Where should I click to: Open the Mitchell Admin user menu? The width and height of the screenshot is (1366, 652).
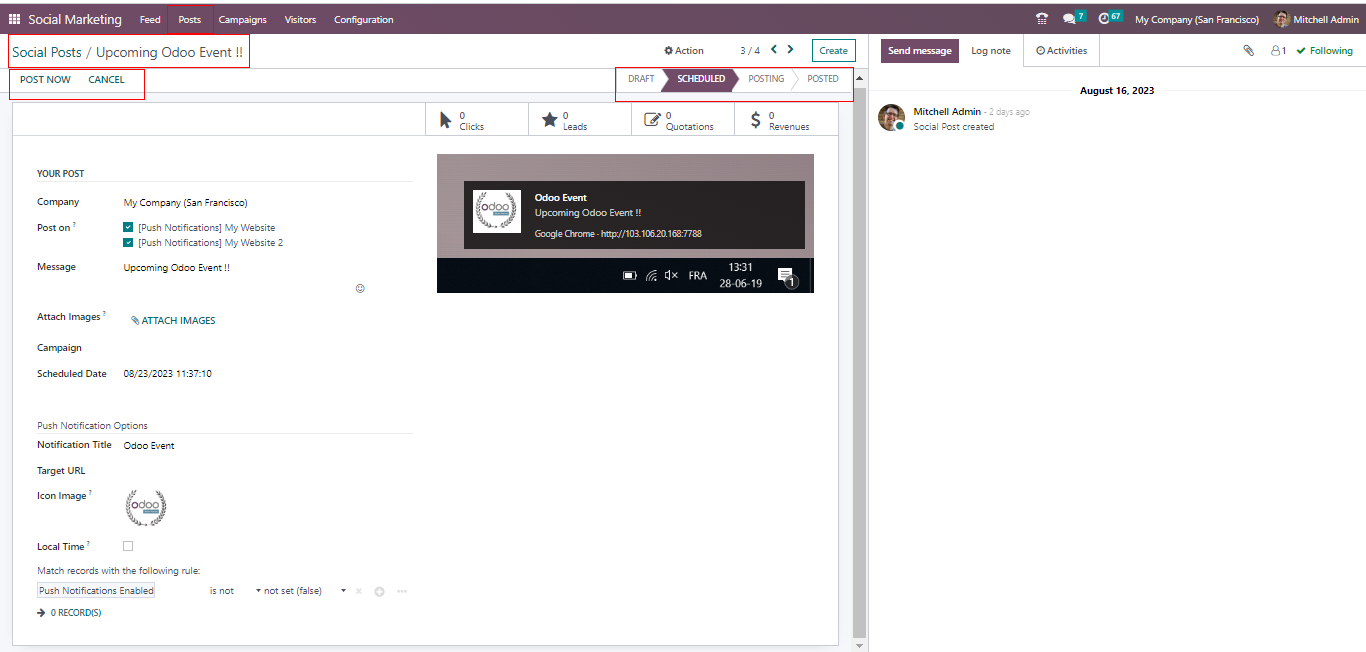1316,19
